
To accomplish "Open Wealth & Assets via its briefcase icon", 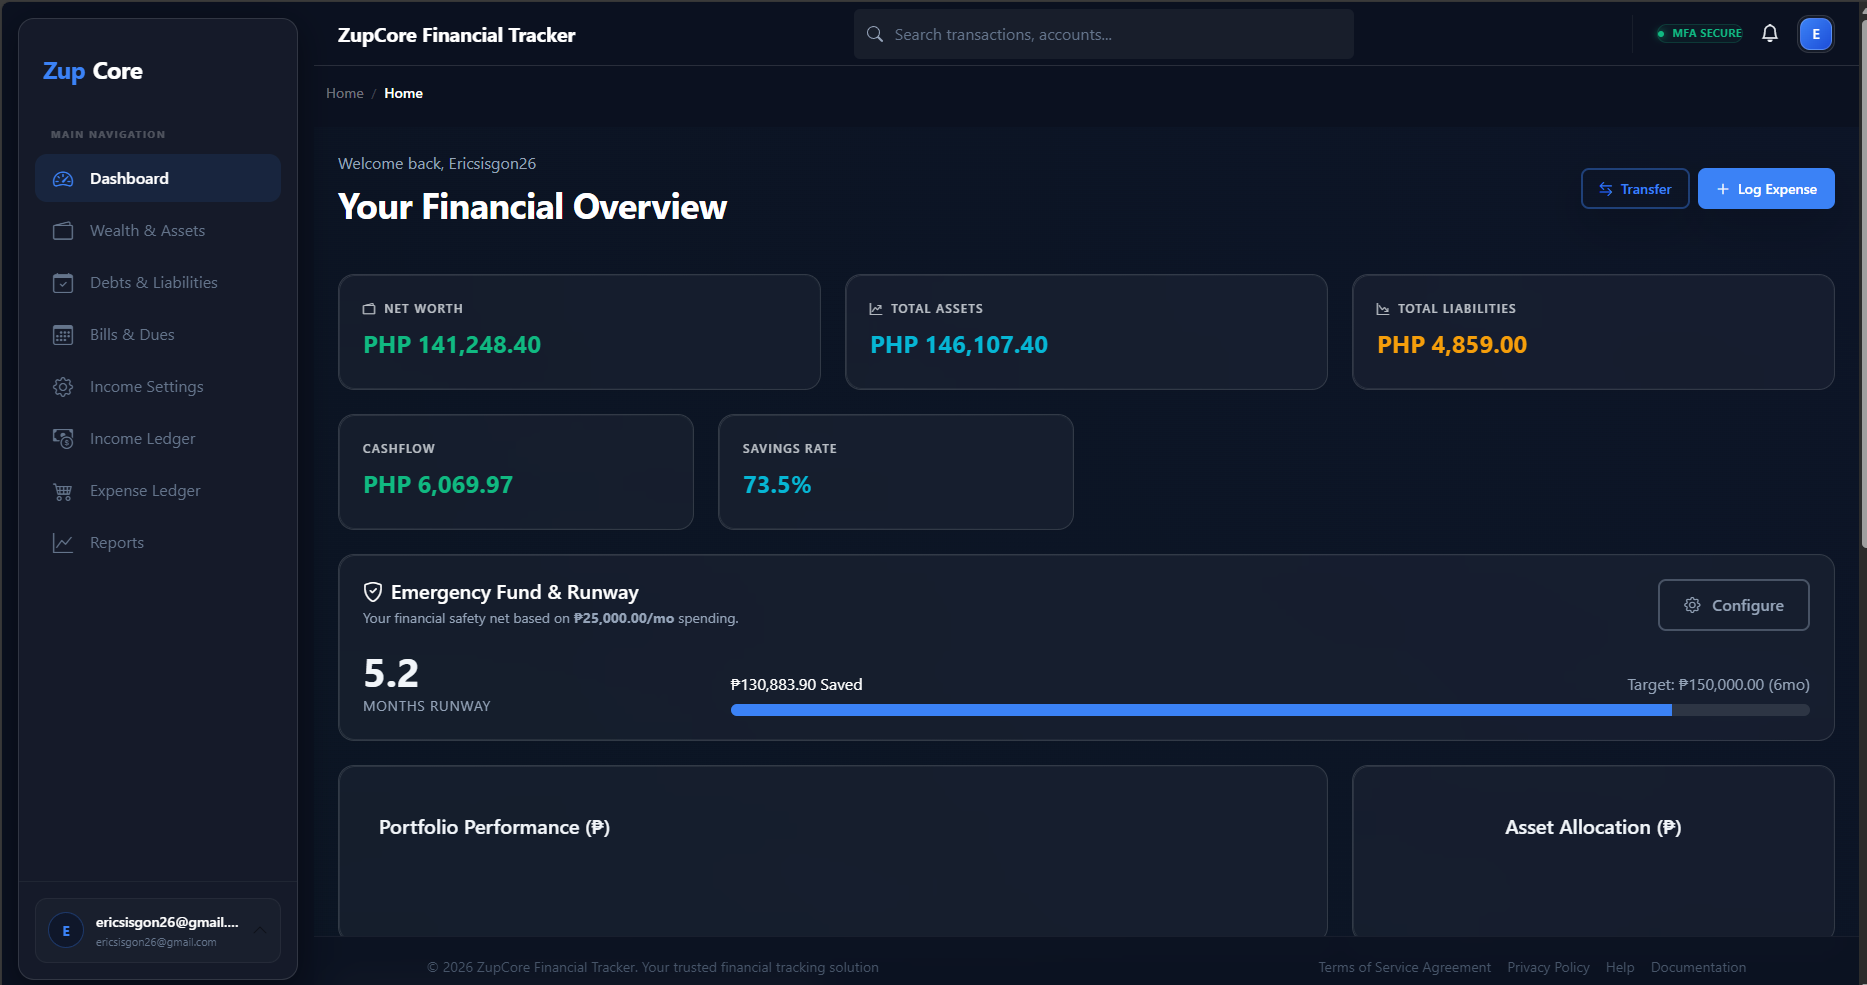I will tap(62, 230).
